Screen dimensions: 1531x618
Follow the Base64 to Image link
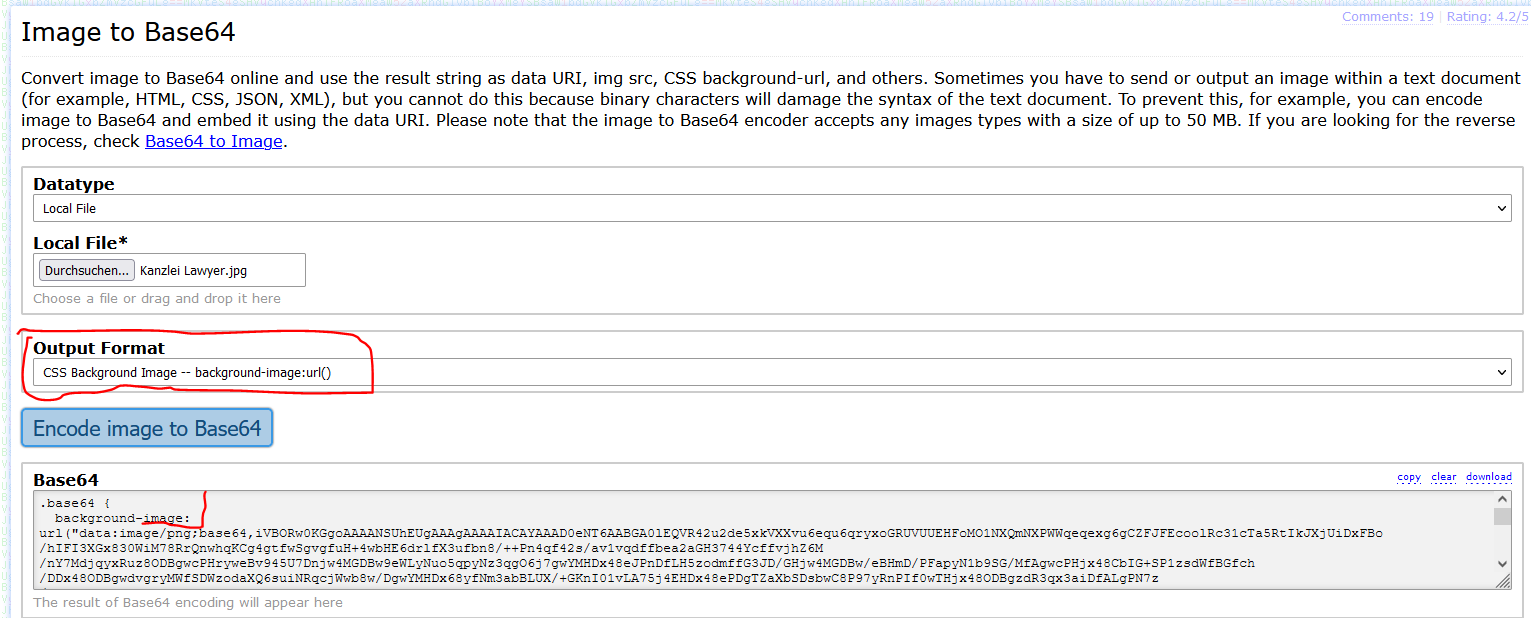coord(214,141)
